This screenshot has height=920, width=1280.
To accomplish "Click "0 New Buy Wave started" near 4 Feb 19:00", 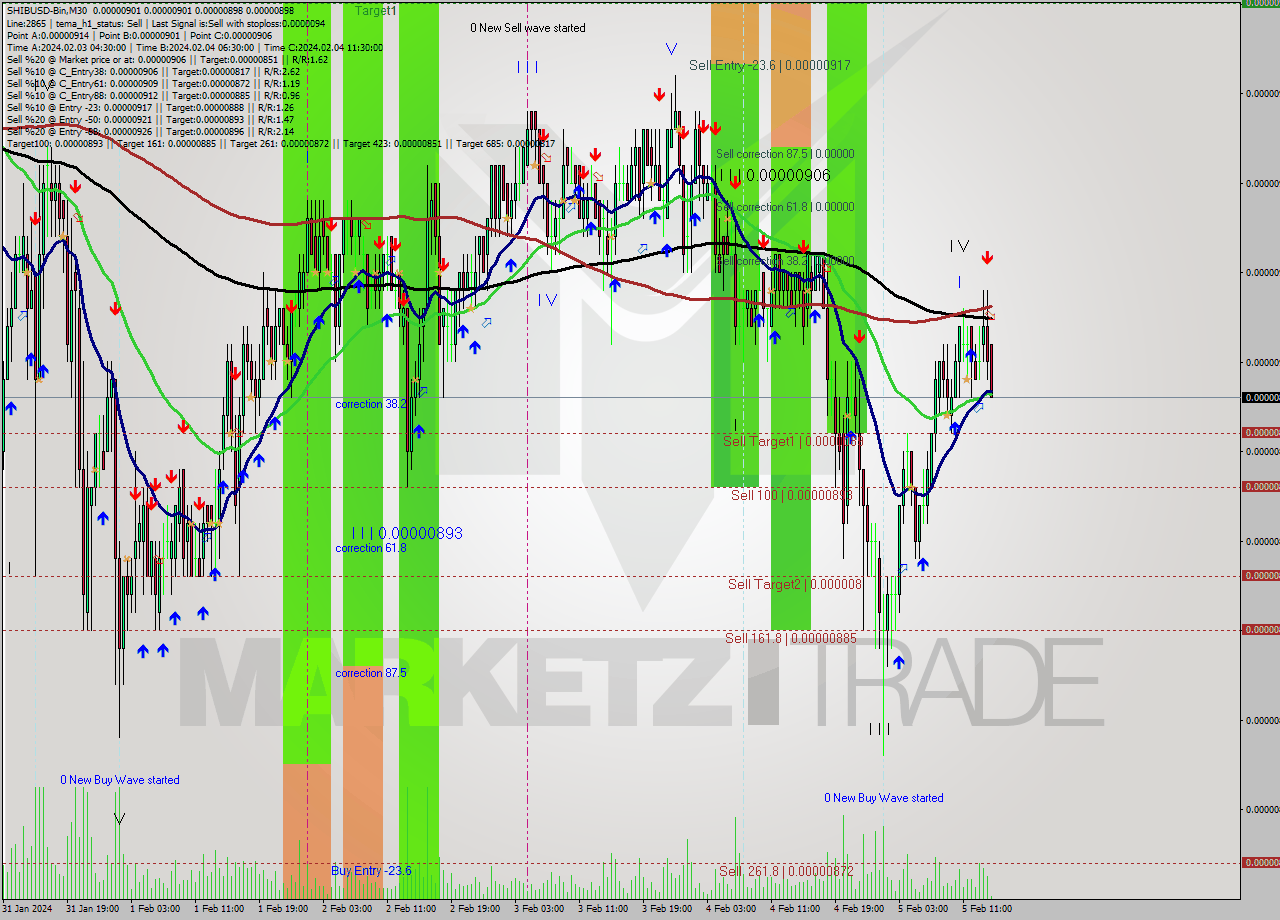I will point(884,798).
